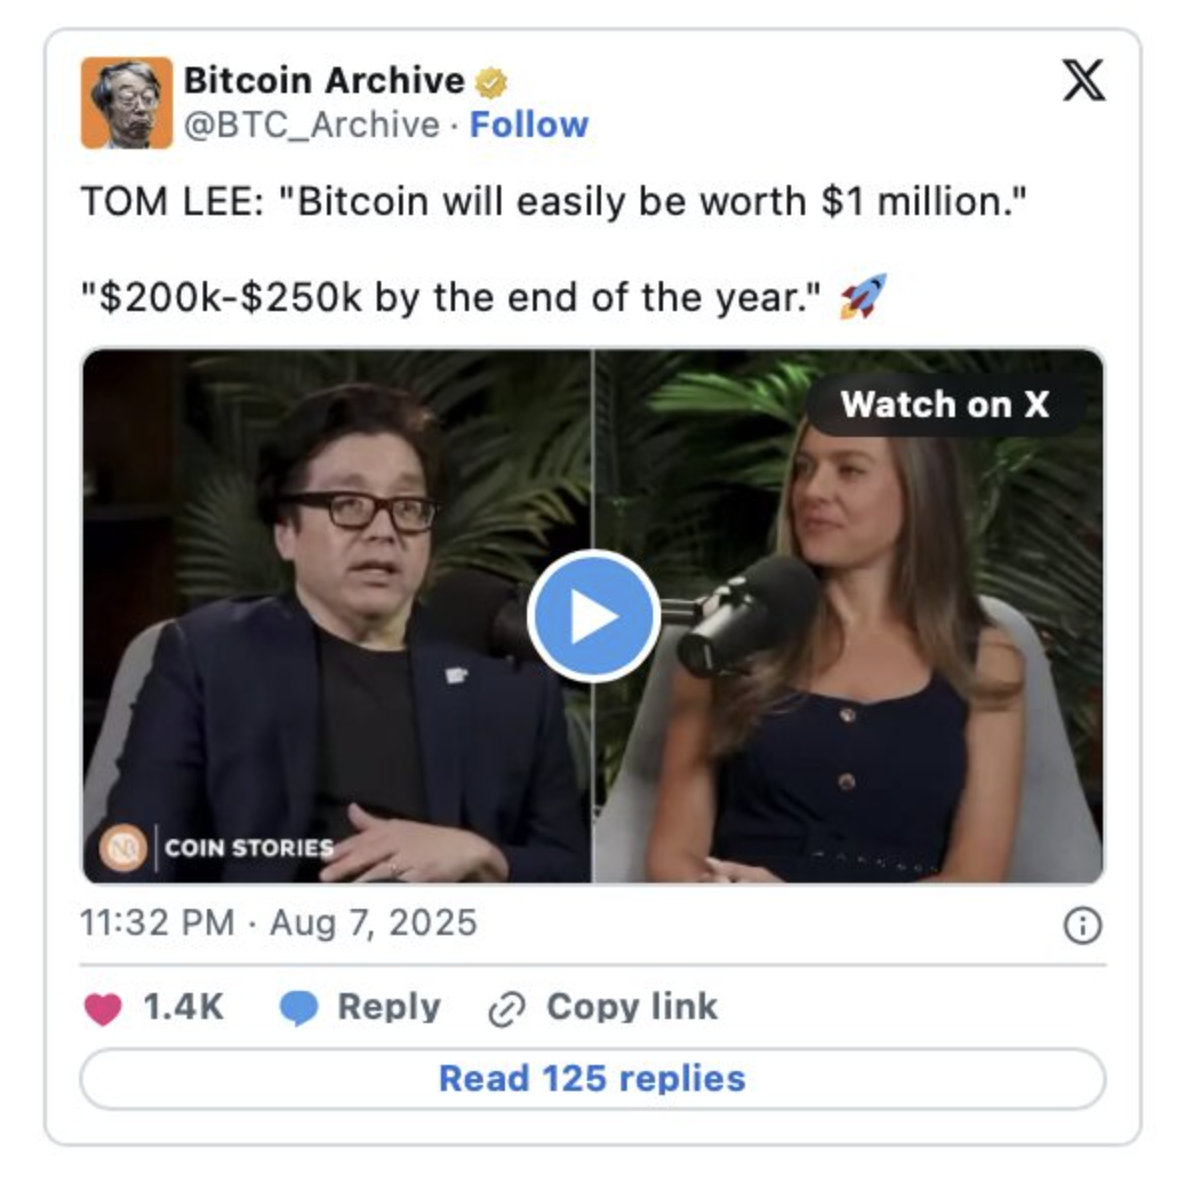Click the 1.4K likes count
The height and width of the screenshot is (1186, 1188).
coord(183,1007)
